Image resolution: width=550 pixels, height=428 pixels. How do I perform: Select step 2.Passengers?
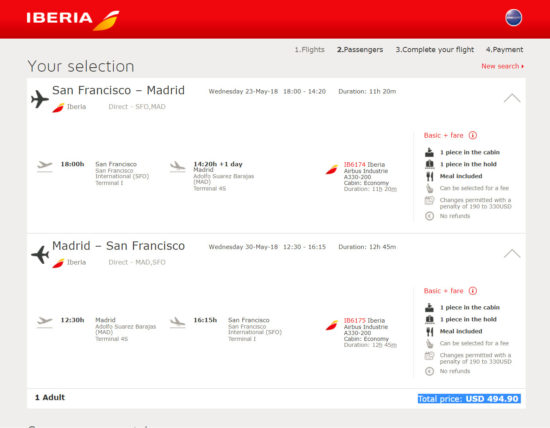tap(360, 49)
